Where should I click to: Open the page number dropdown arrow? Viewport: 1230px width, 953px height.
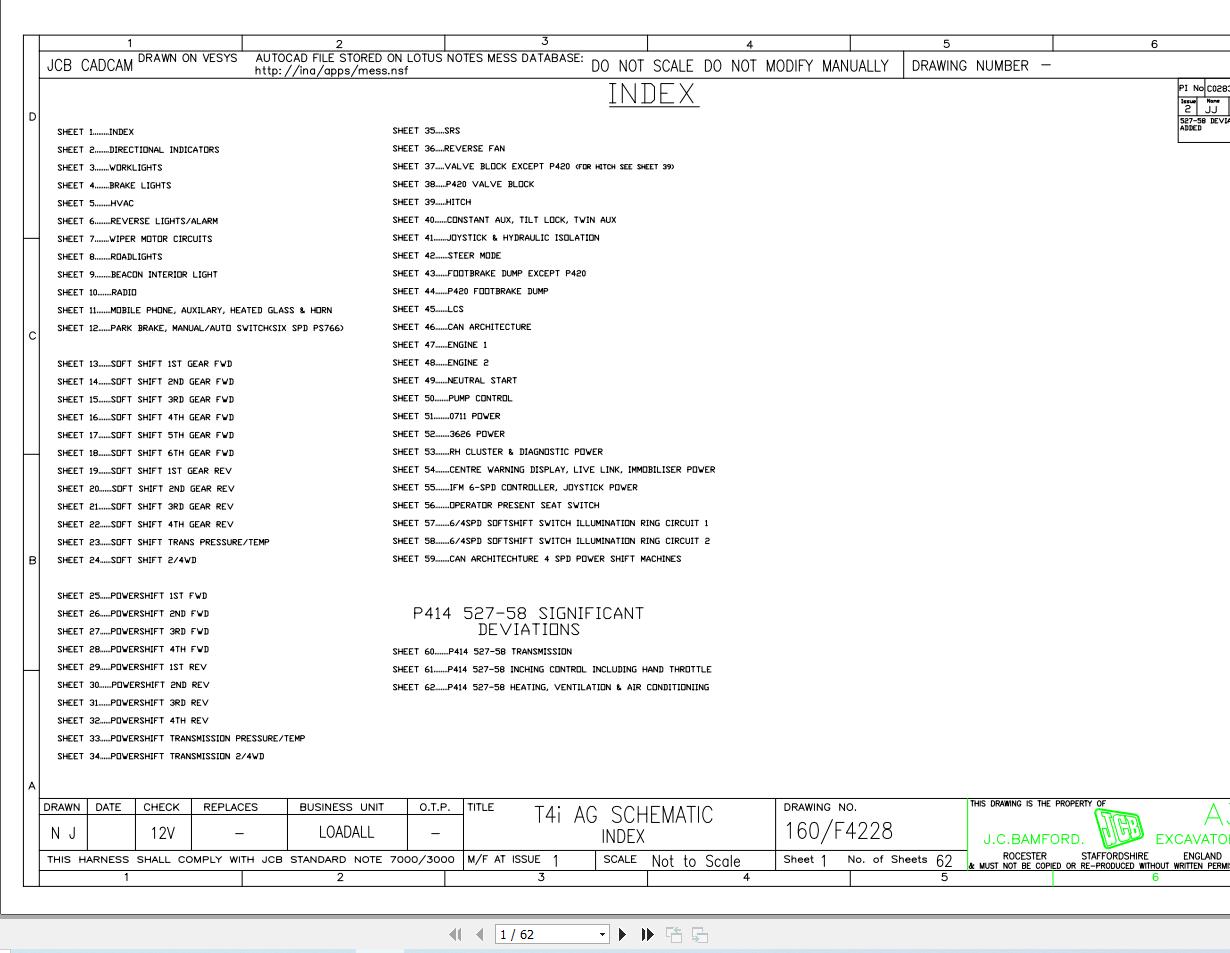click(x=602, y=935)
